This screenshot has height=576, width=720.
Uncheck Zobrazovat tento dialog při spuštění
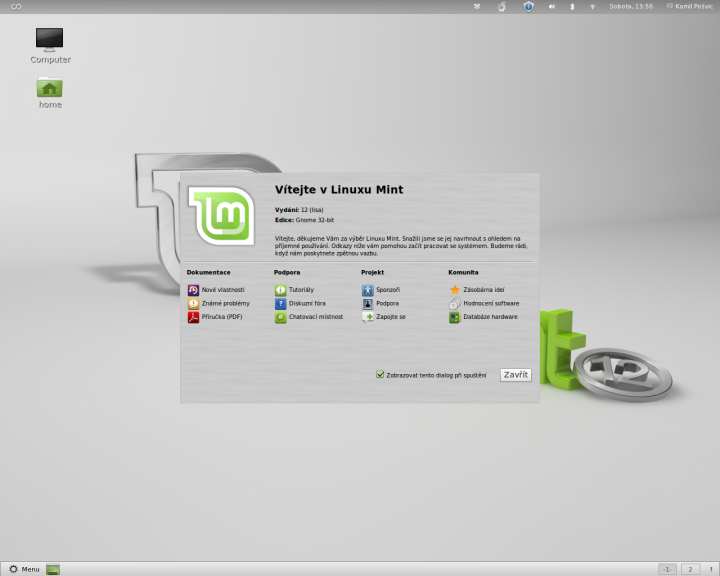point(380,375)
